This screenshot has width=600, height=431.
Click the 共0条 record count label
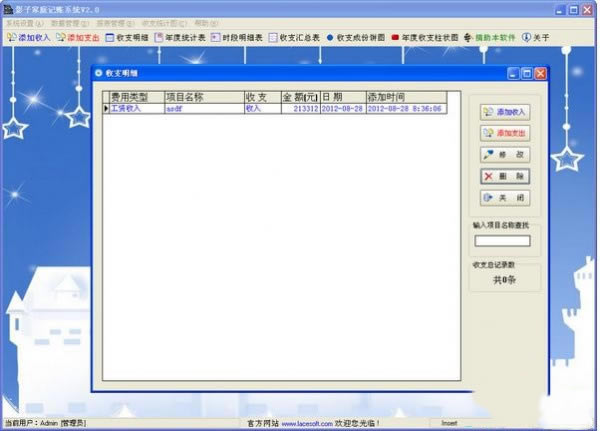pos(504,280)
